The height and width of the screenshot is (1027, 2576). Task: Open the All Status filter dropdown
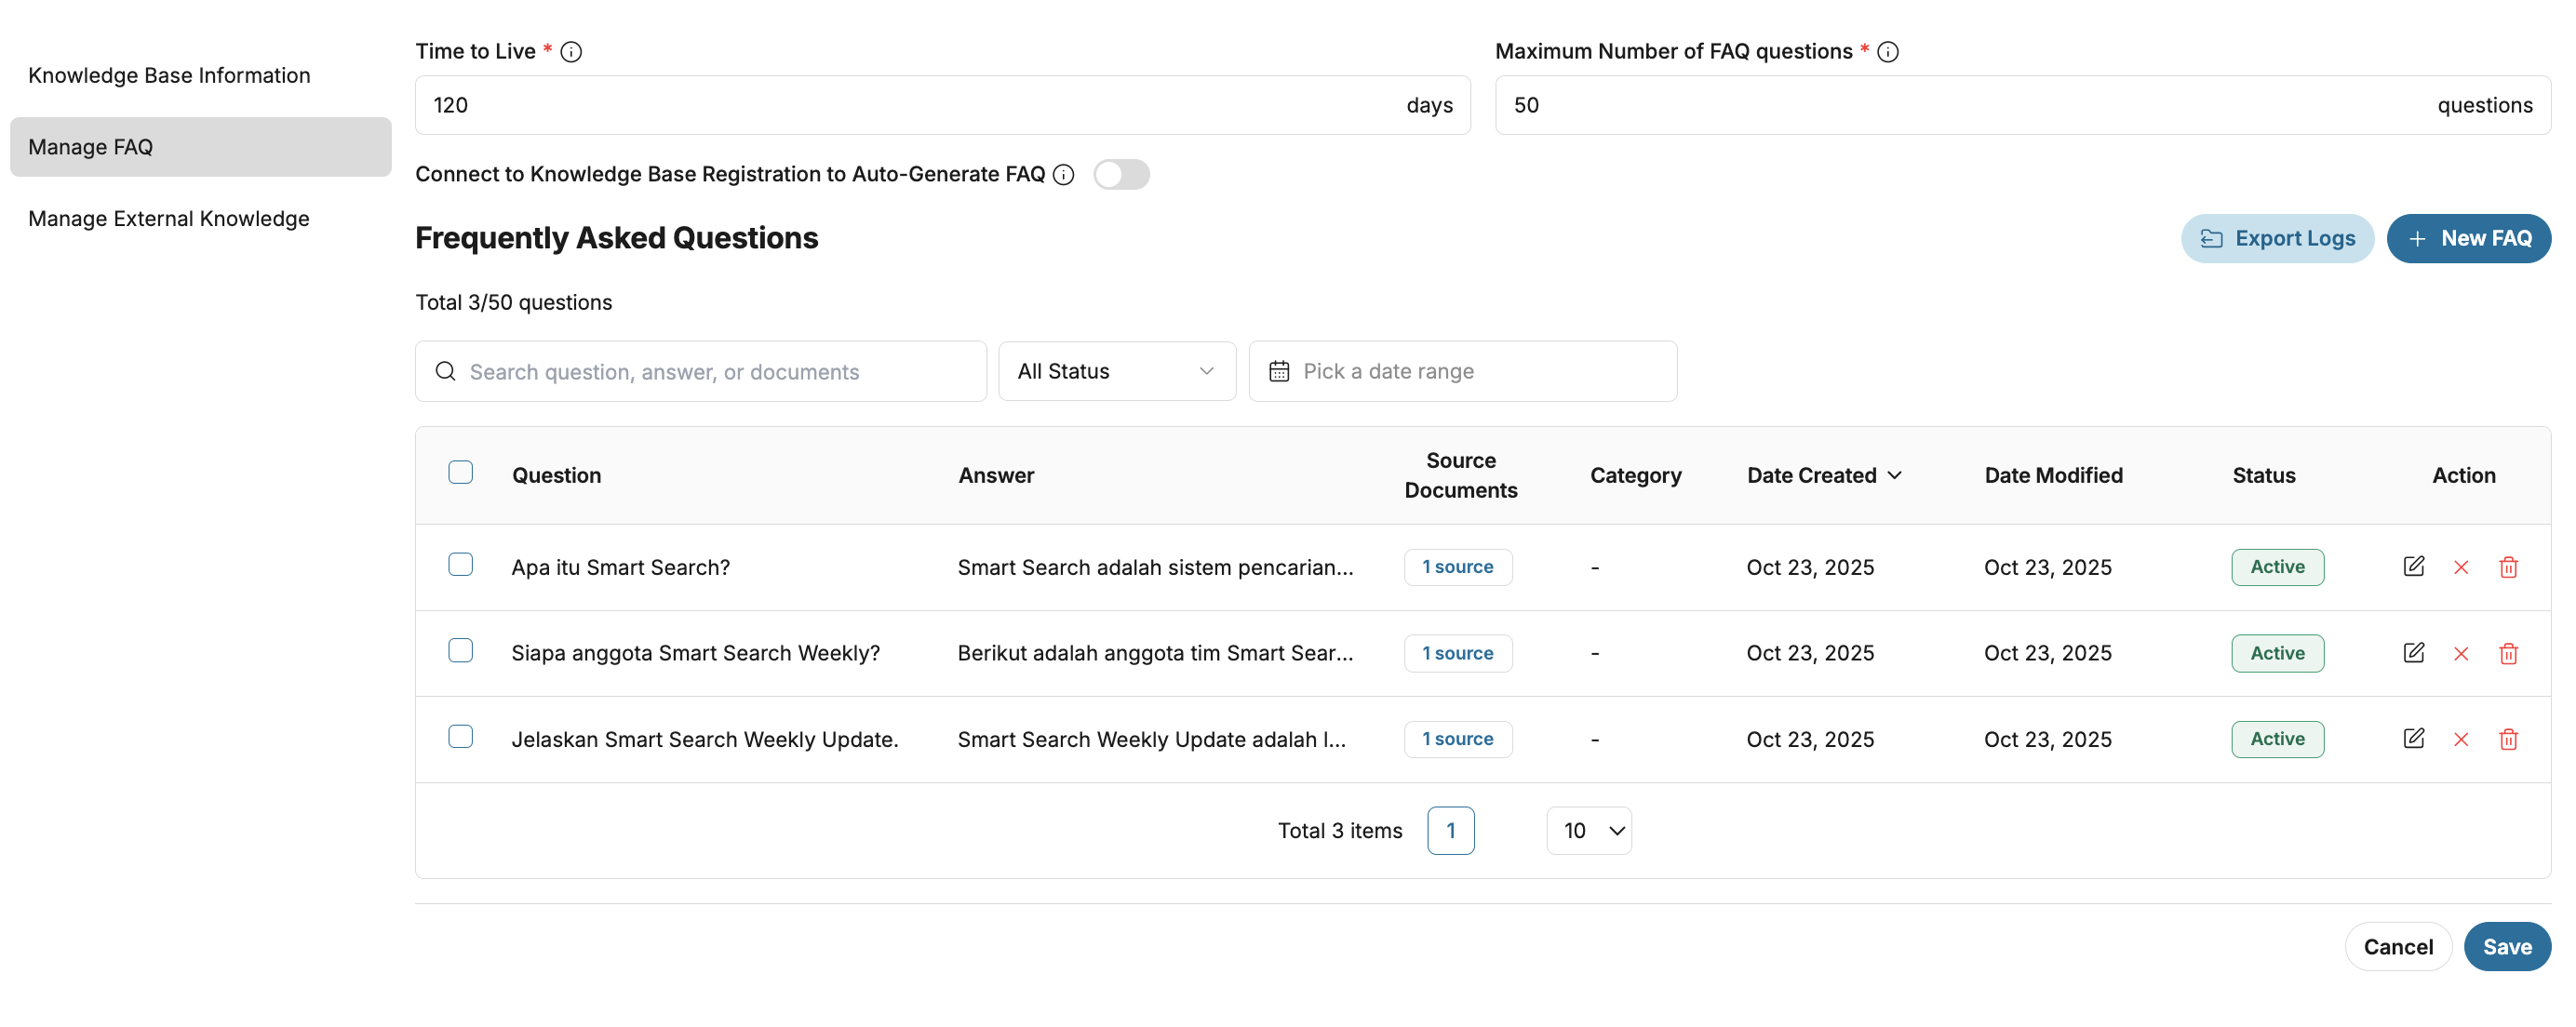pyautogui.click(x=1116, y=371)
